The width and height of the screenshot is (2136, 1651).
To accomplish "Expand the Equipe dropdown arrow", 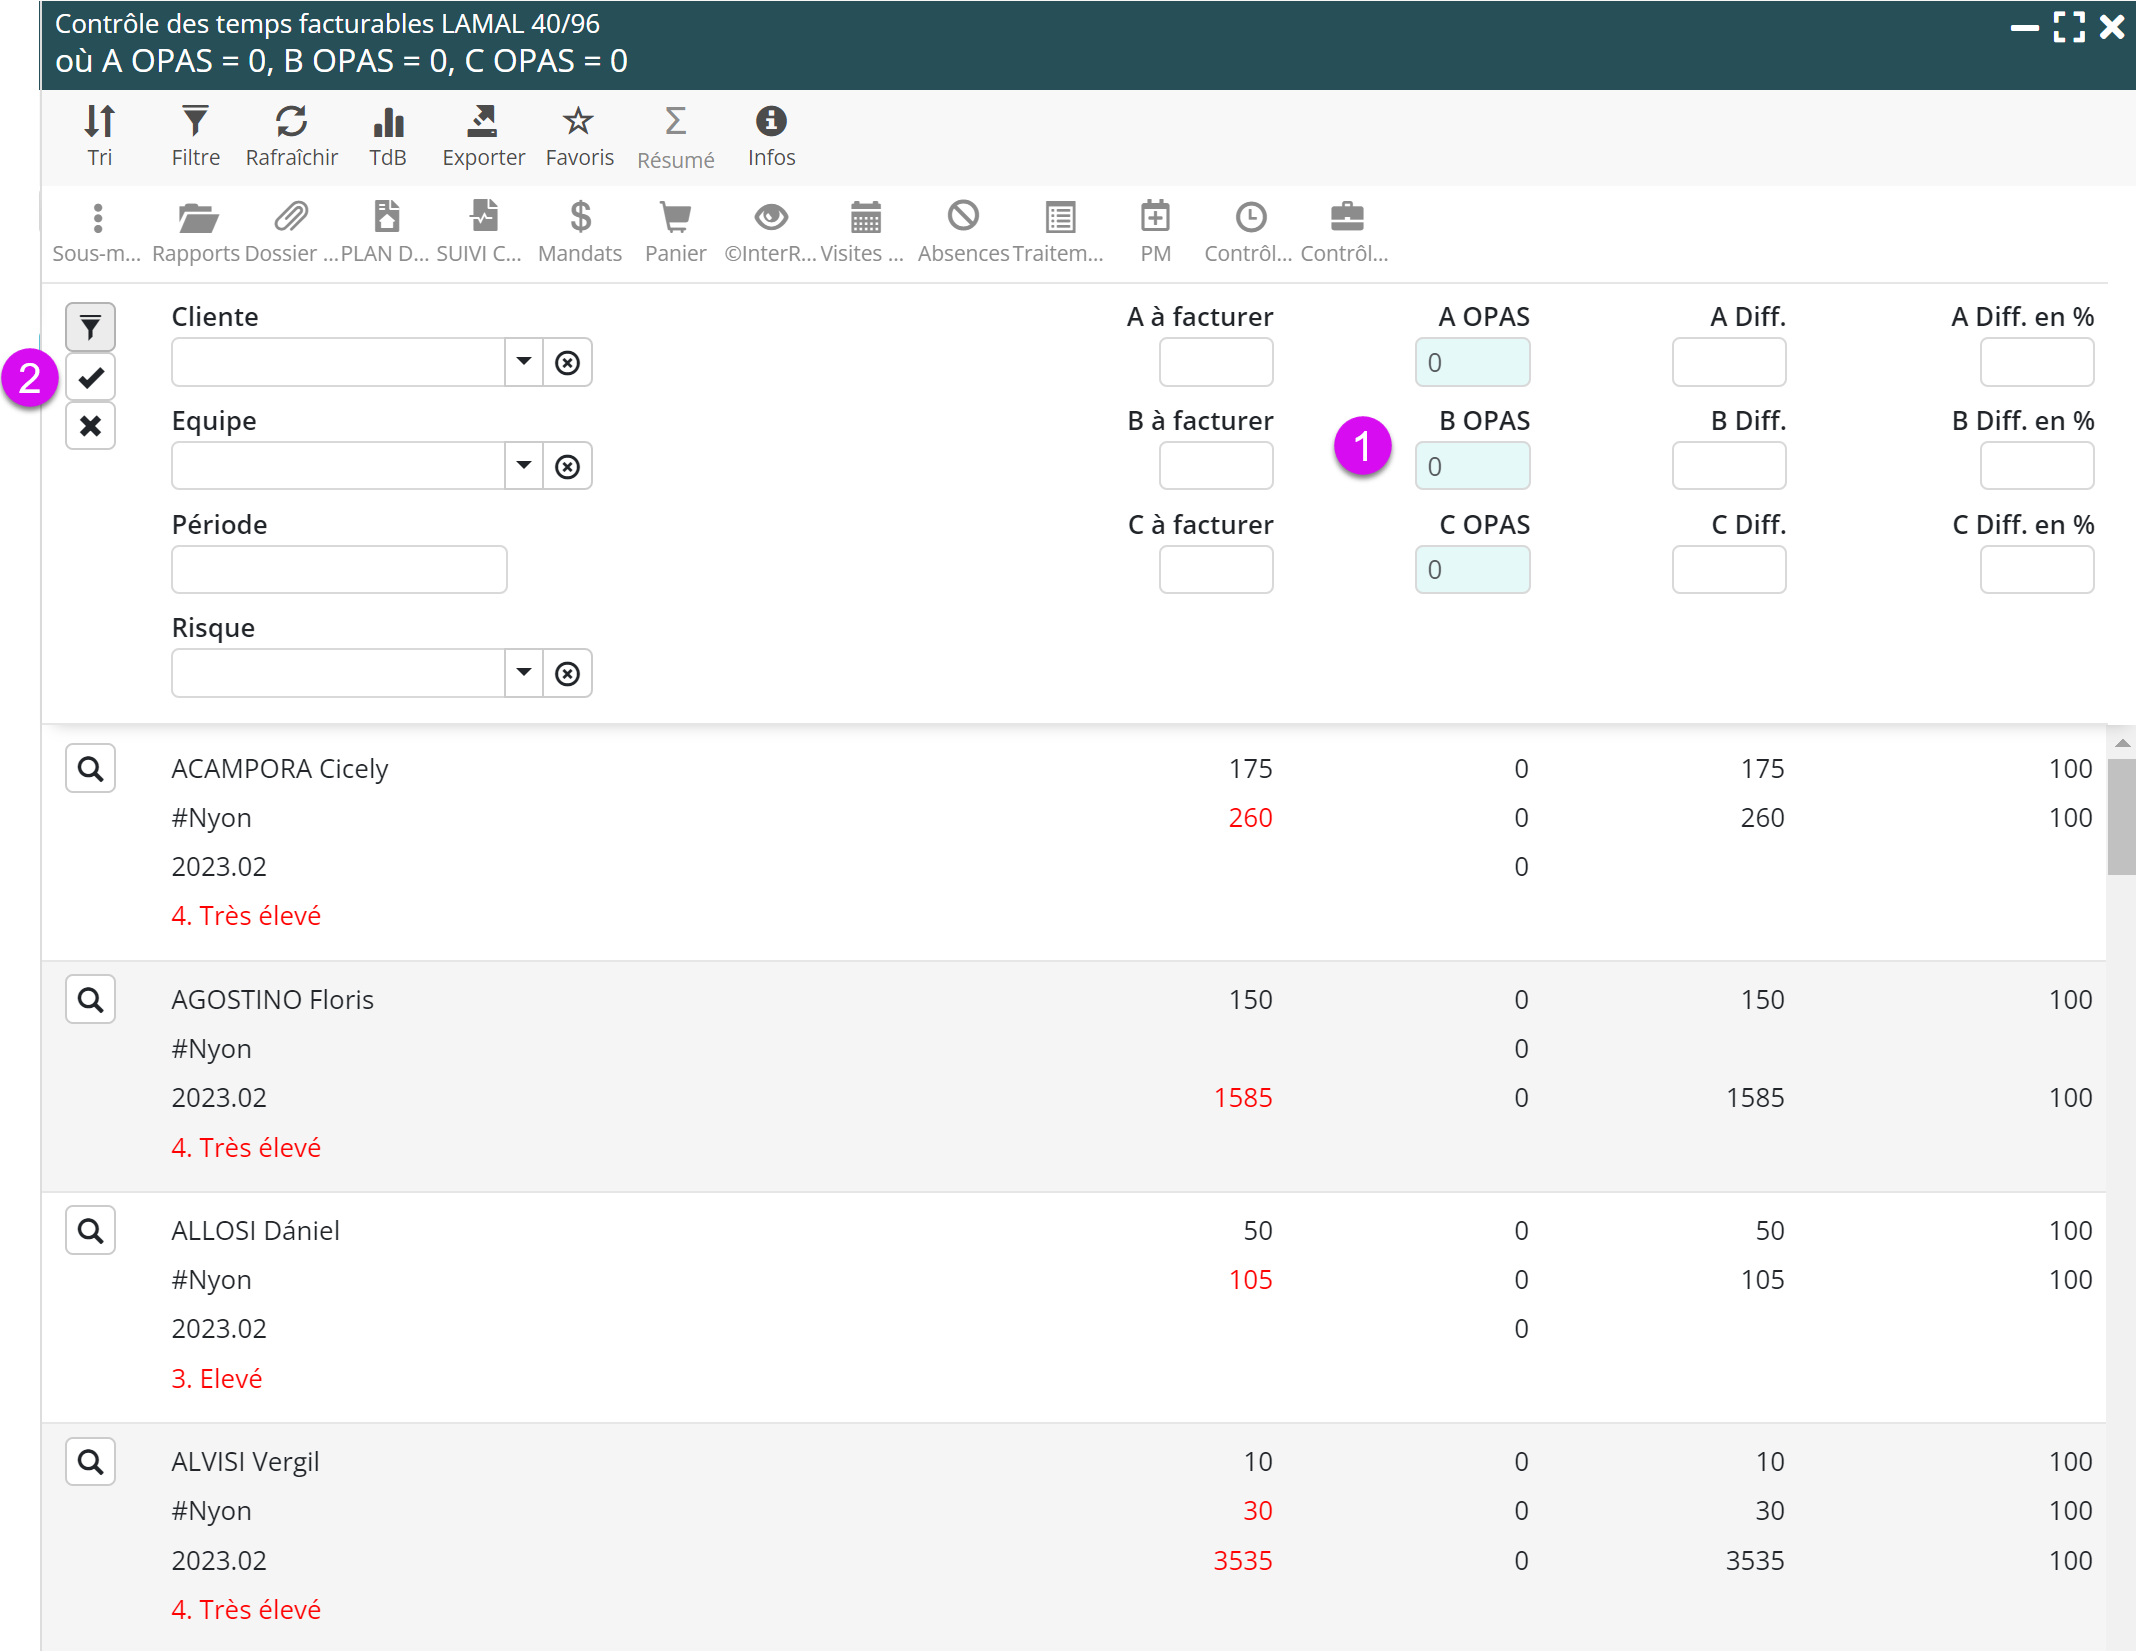I will point(523,465).
